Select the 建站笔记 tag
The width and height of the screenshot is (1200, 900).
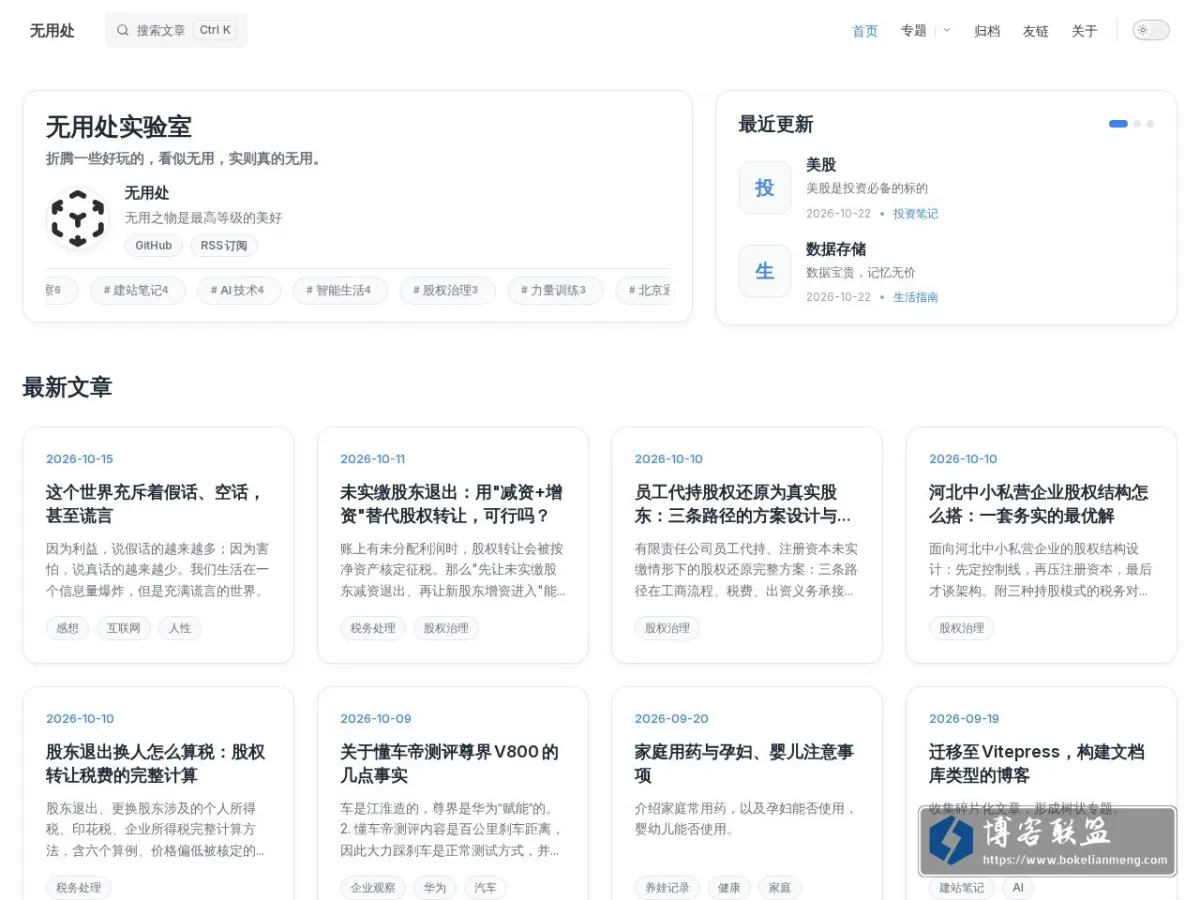point(137,291)
